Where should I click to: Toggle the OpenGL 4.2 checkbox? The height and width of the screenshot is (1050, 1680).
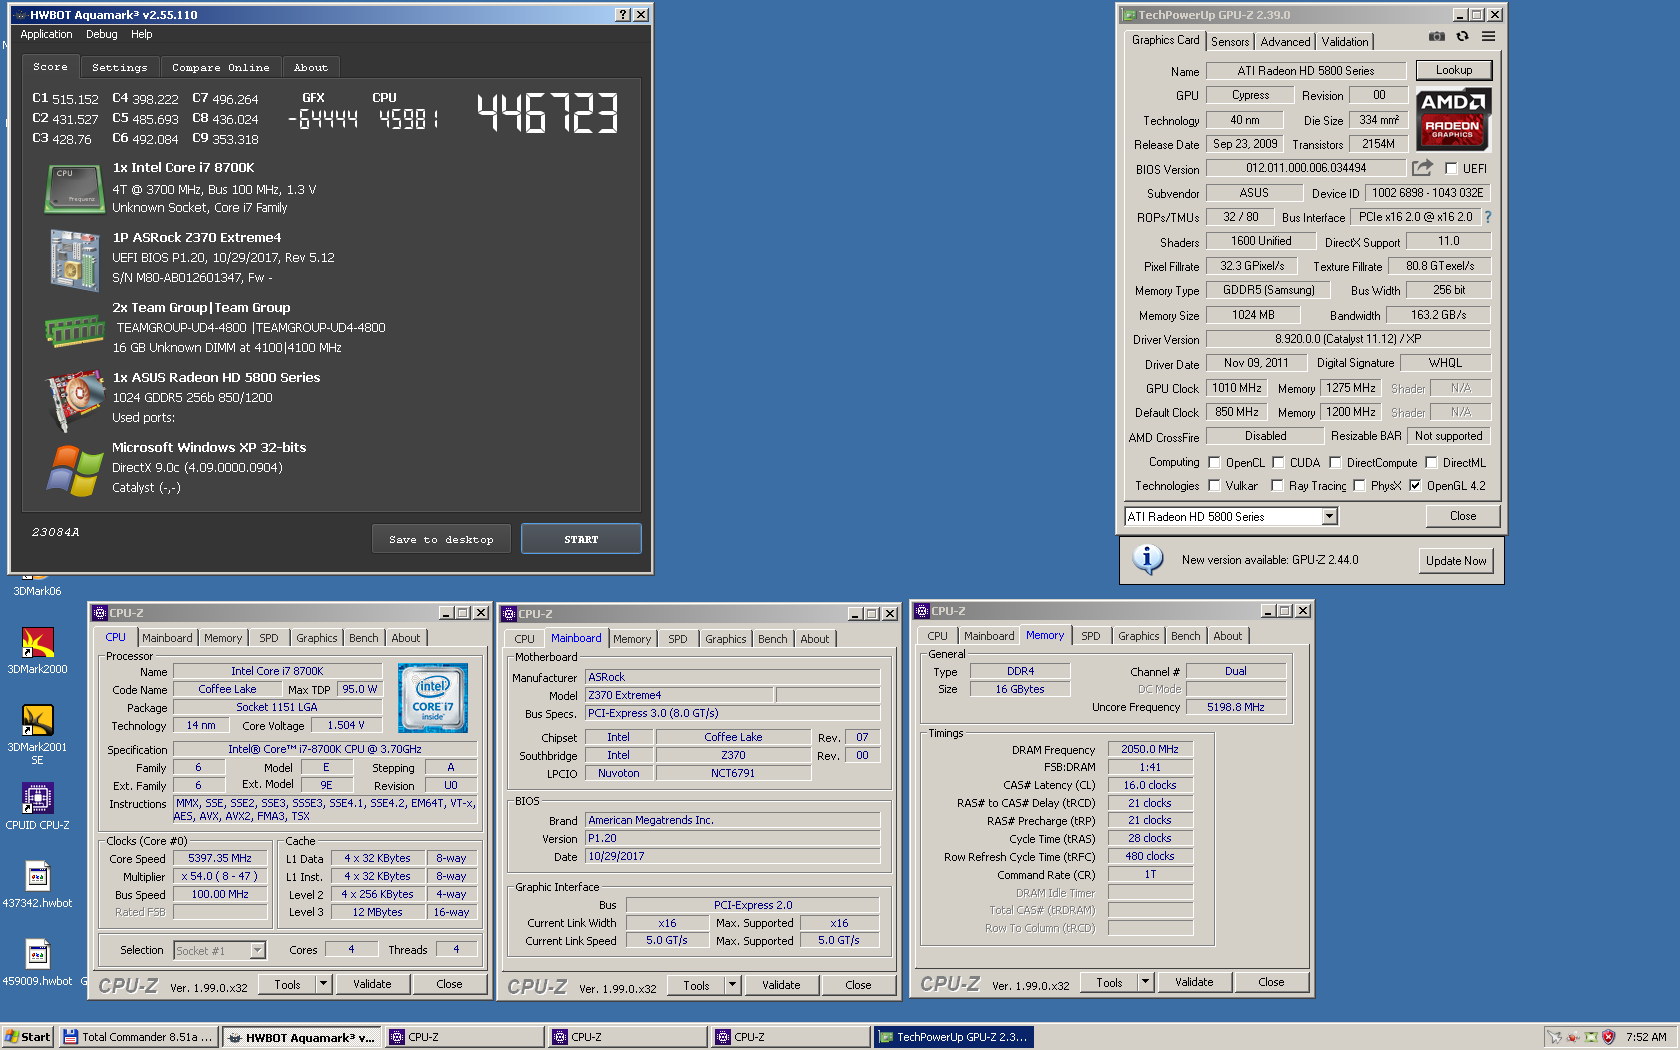coord(1415,486)
